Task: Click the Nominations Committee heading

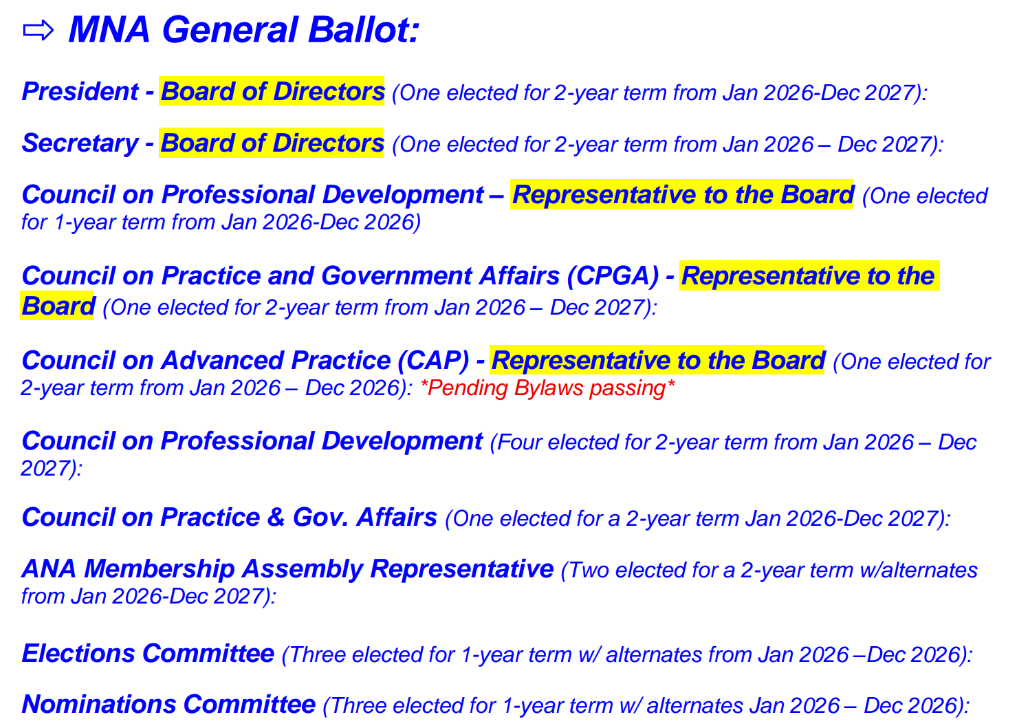Action: tap(168, 704)
